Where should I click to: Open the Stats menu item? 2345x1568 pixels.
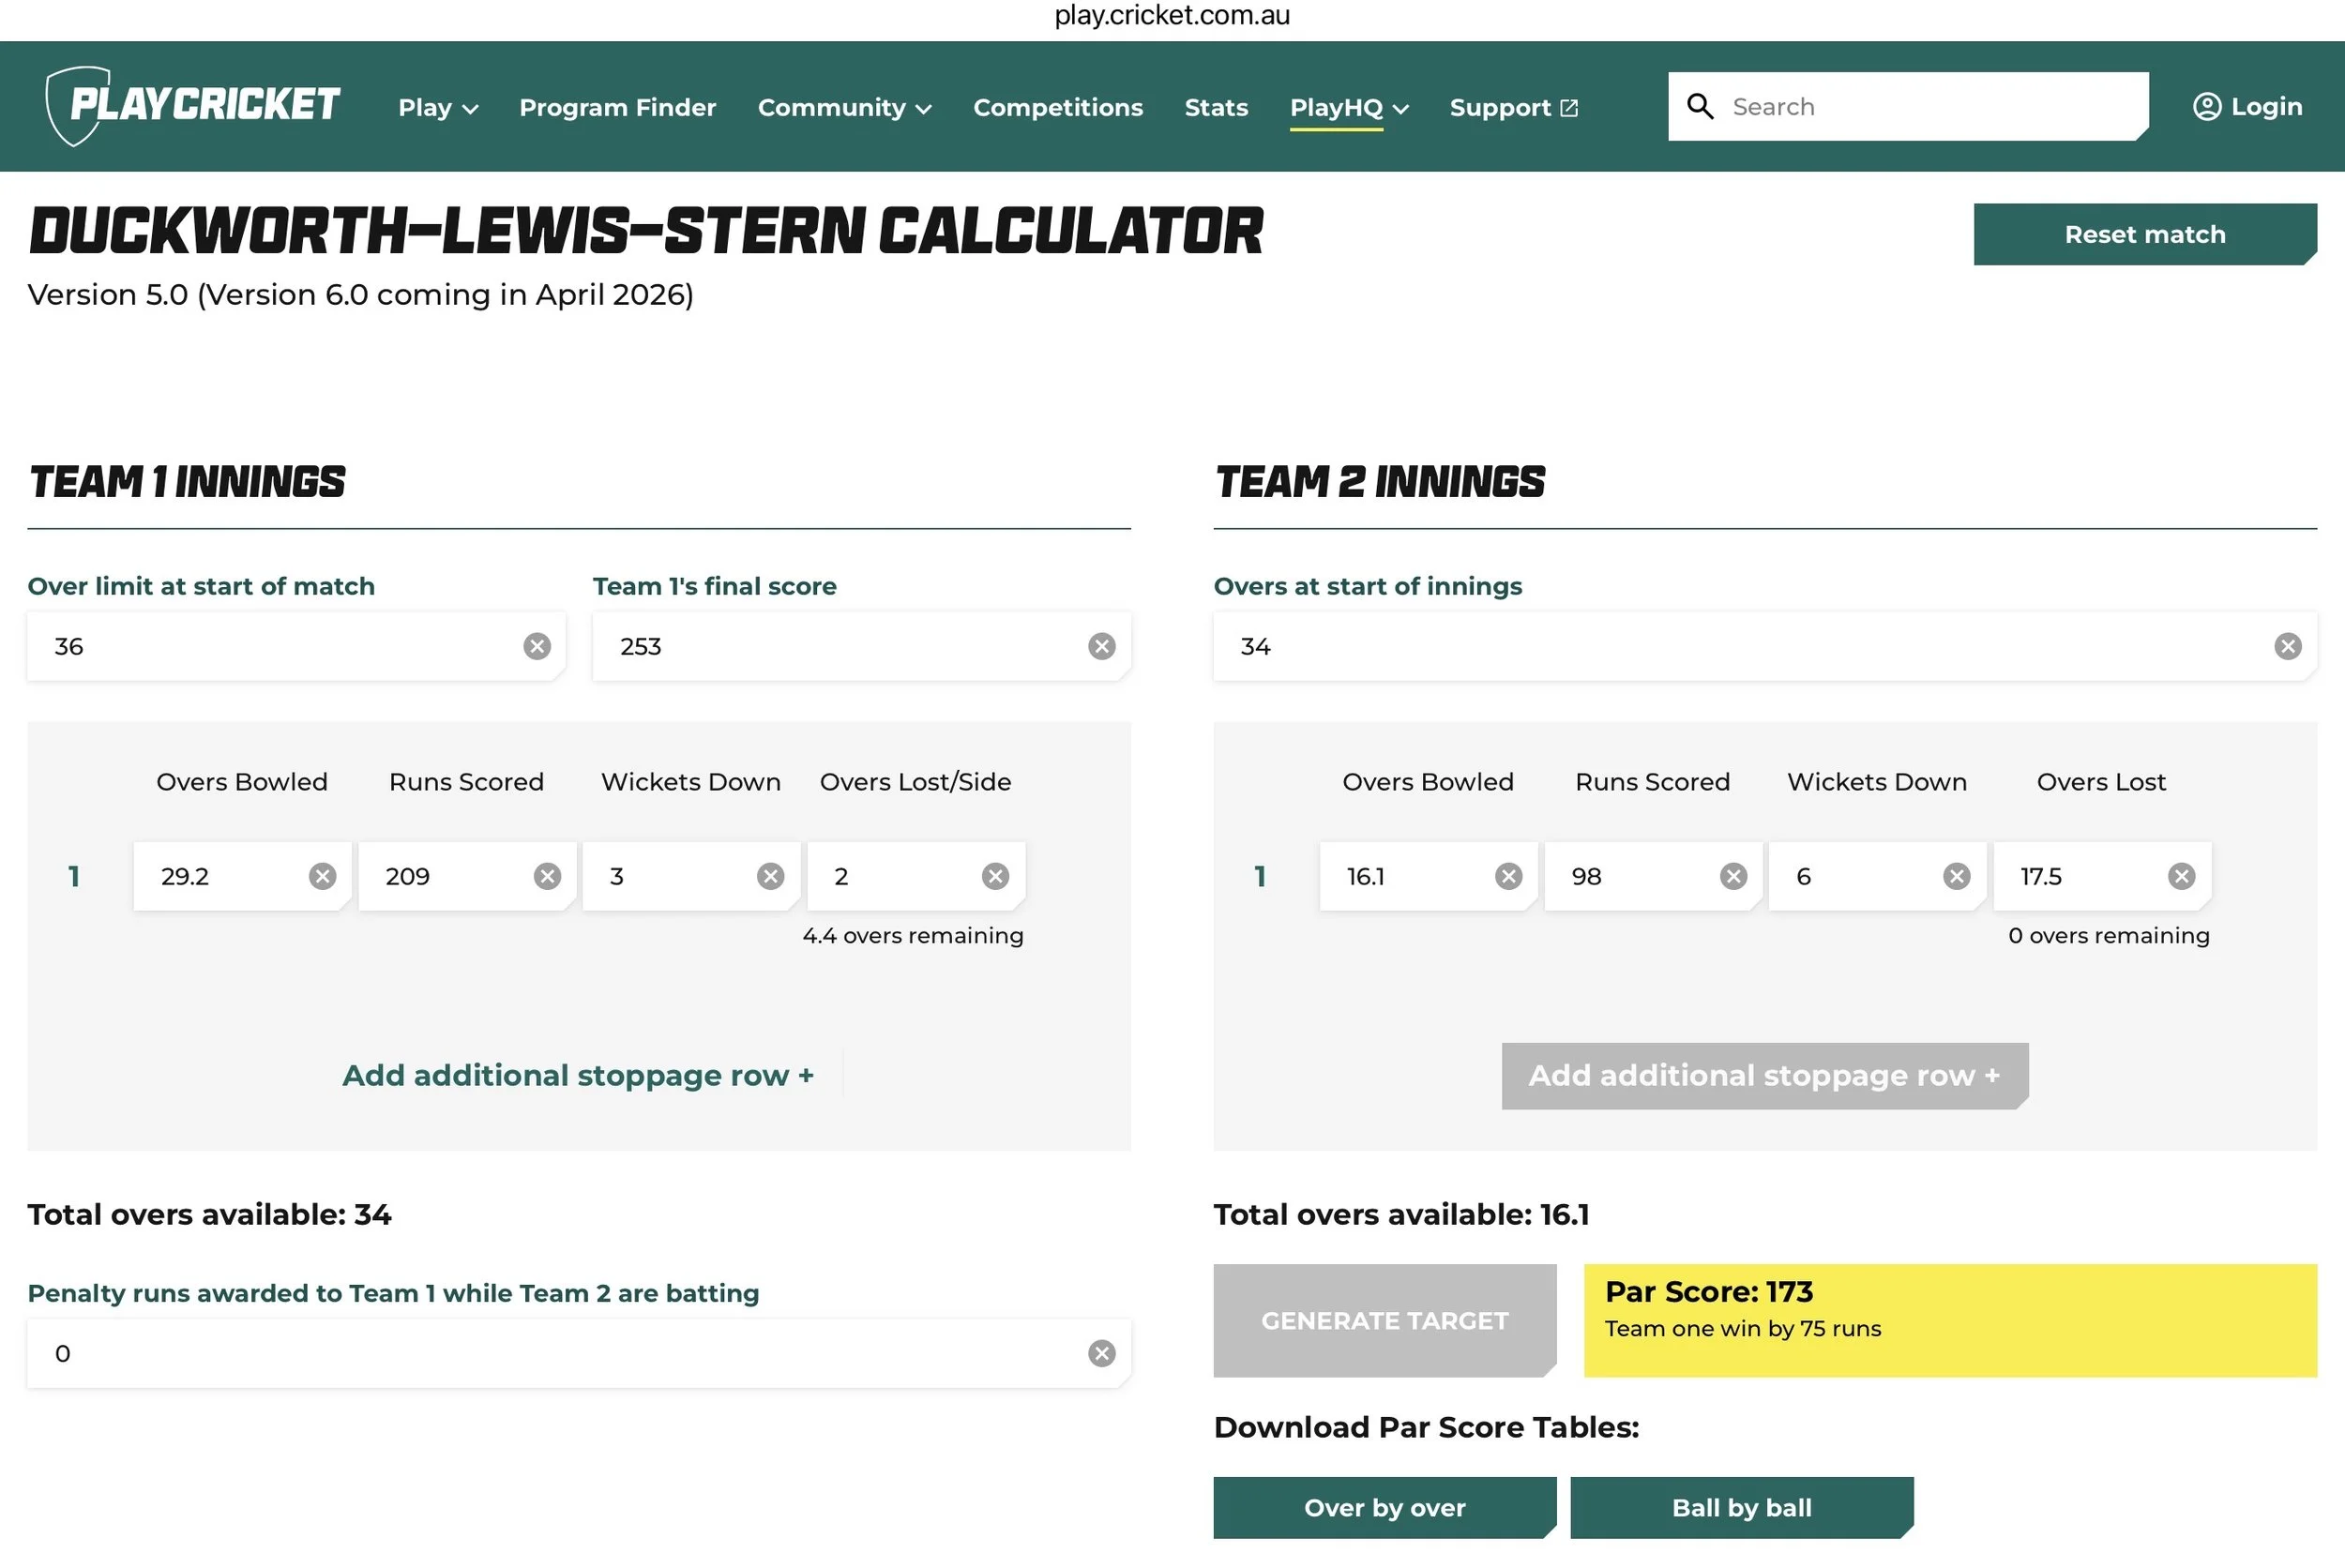(1216, 107)
